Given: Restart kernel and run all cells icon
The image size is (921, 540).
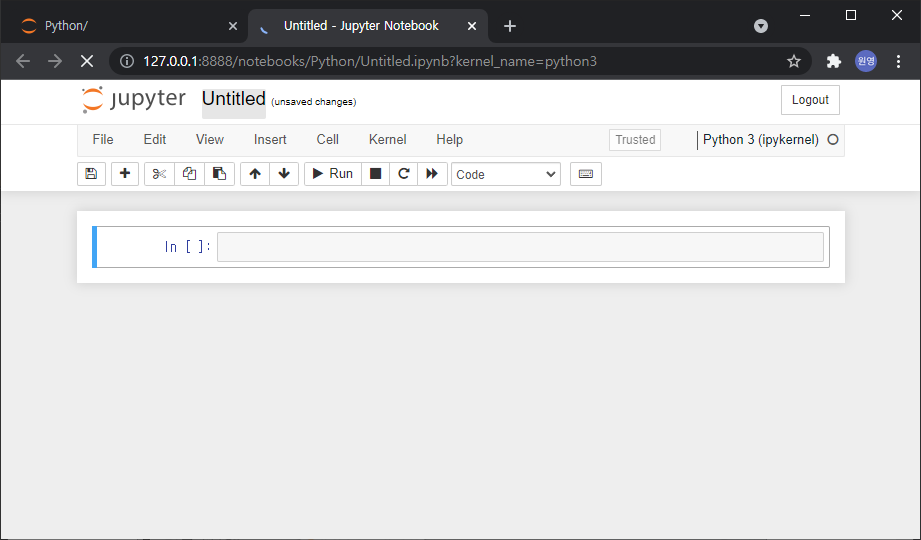Looking at the screenshot, I should click(x=432, y=174).
